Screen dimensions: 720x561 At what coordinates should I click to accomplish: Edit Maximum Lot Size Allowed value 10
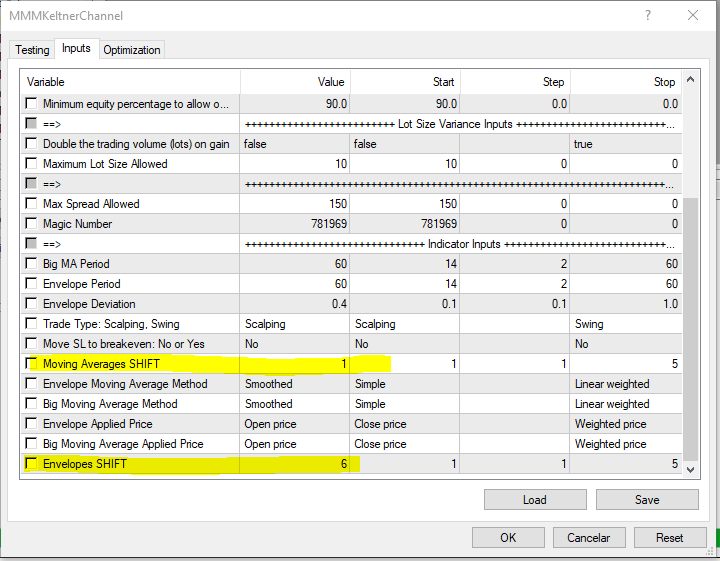294,164
